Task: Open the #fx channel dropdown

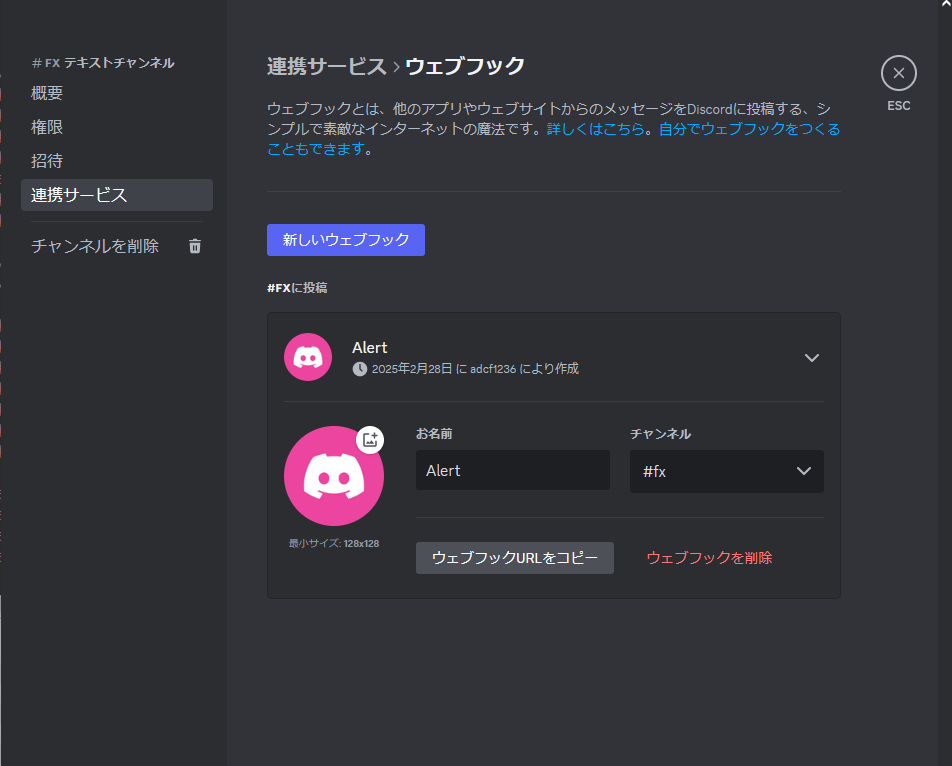Action: click(727, 471)
